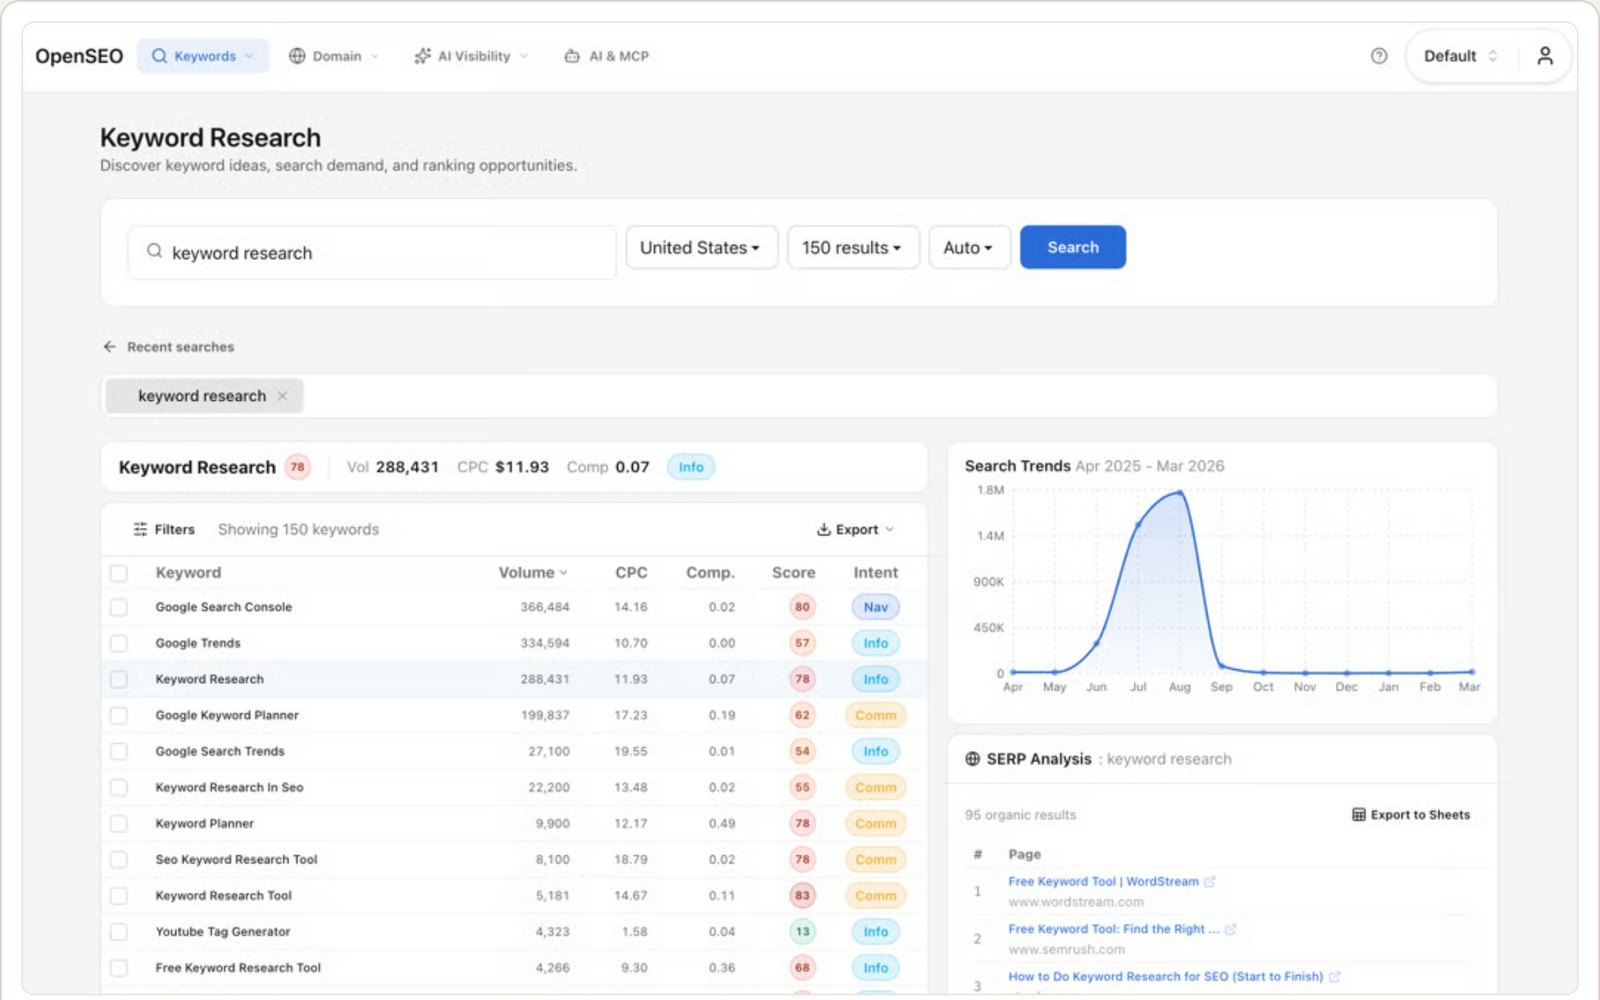Screen dimensions: 1600x1000
Task: Open the AI & MCP nav item
Action: pos(607,56)
